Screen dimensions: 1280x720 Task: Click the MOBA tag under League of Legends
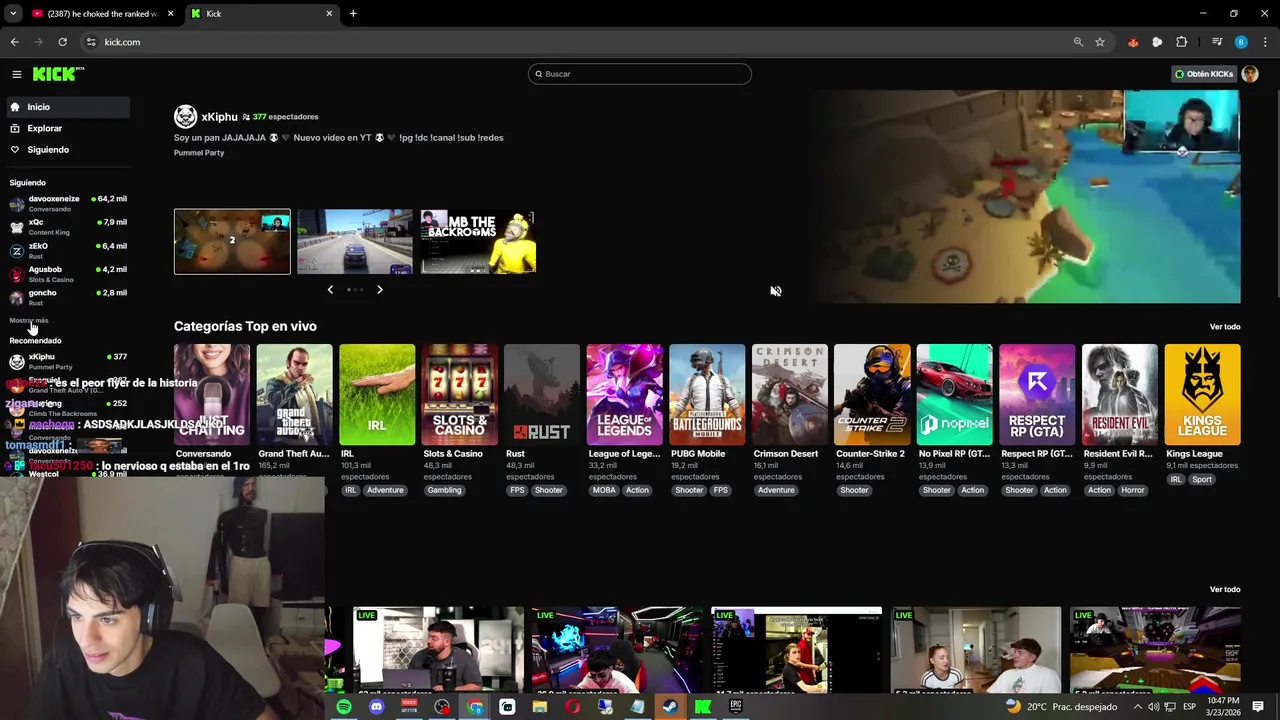[x=604, y=490]
